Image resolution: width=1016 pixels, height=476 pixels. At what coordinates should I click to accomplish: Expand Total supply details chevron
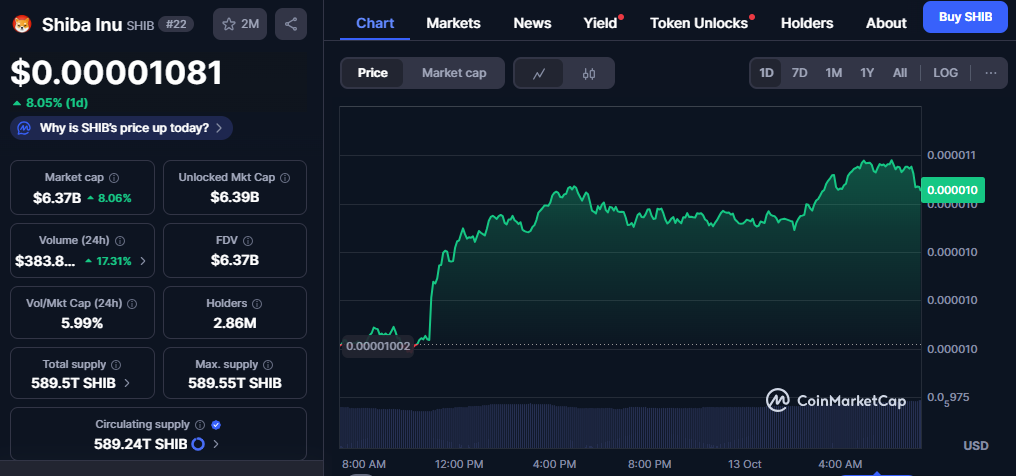[x=125, y=383]
